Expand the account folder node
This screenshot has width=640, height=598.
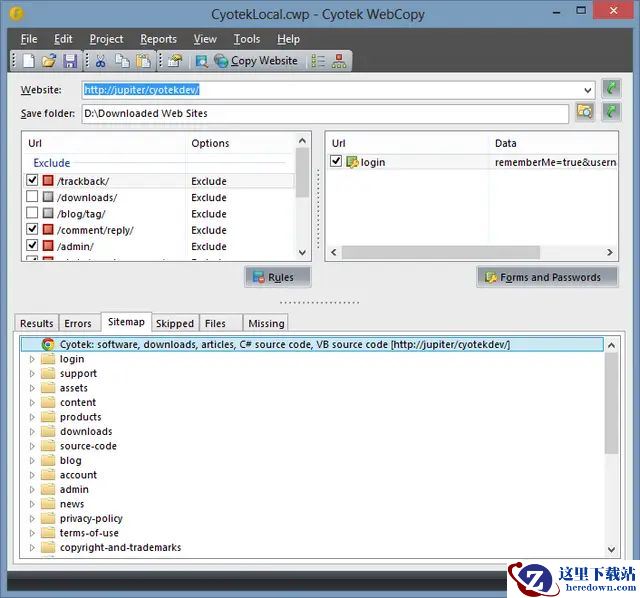point(32,476)
